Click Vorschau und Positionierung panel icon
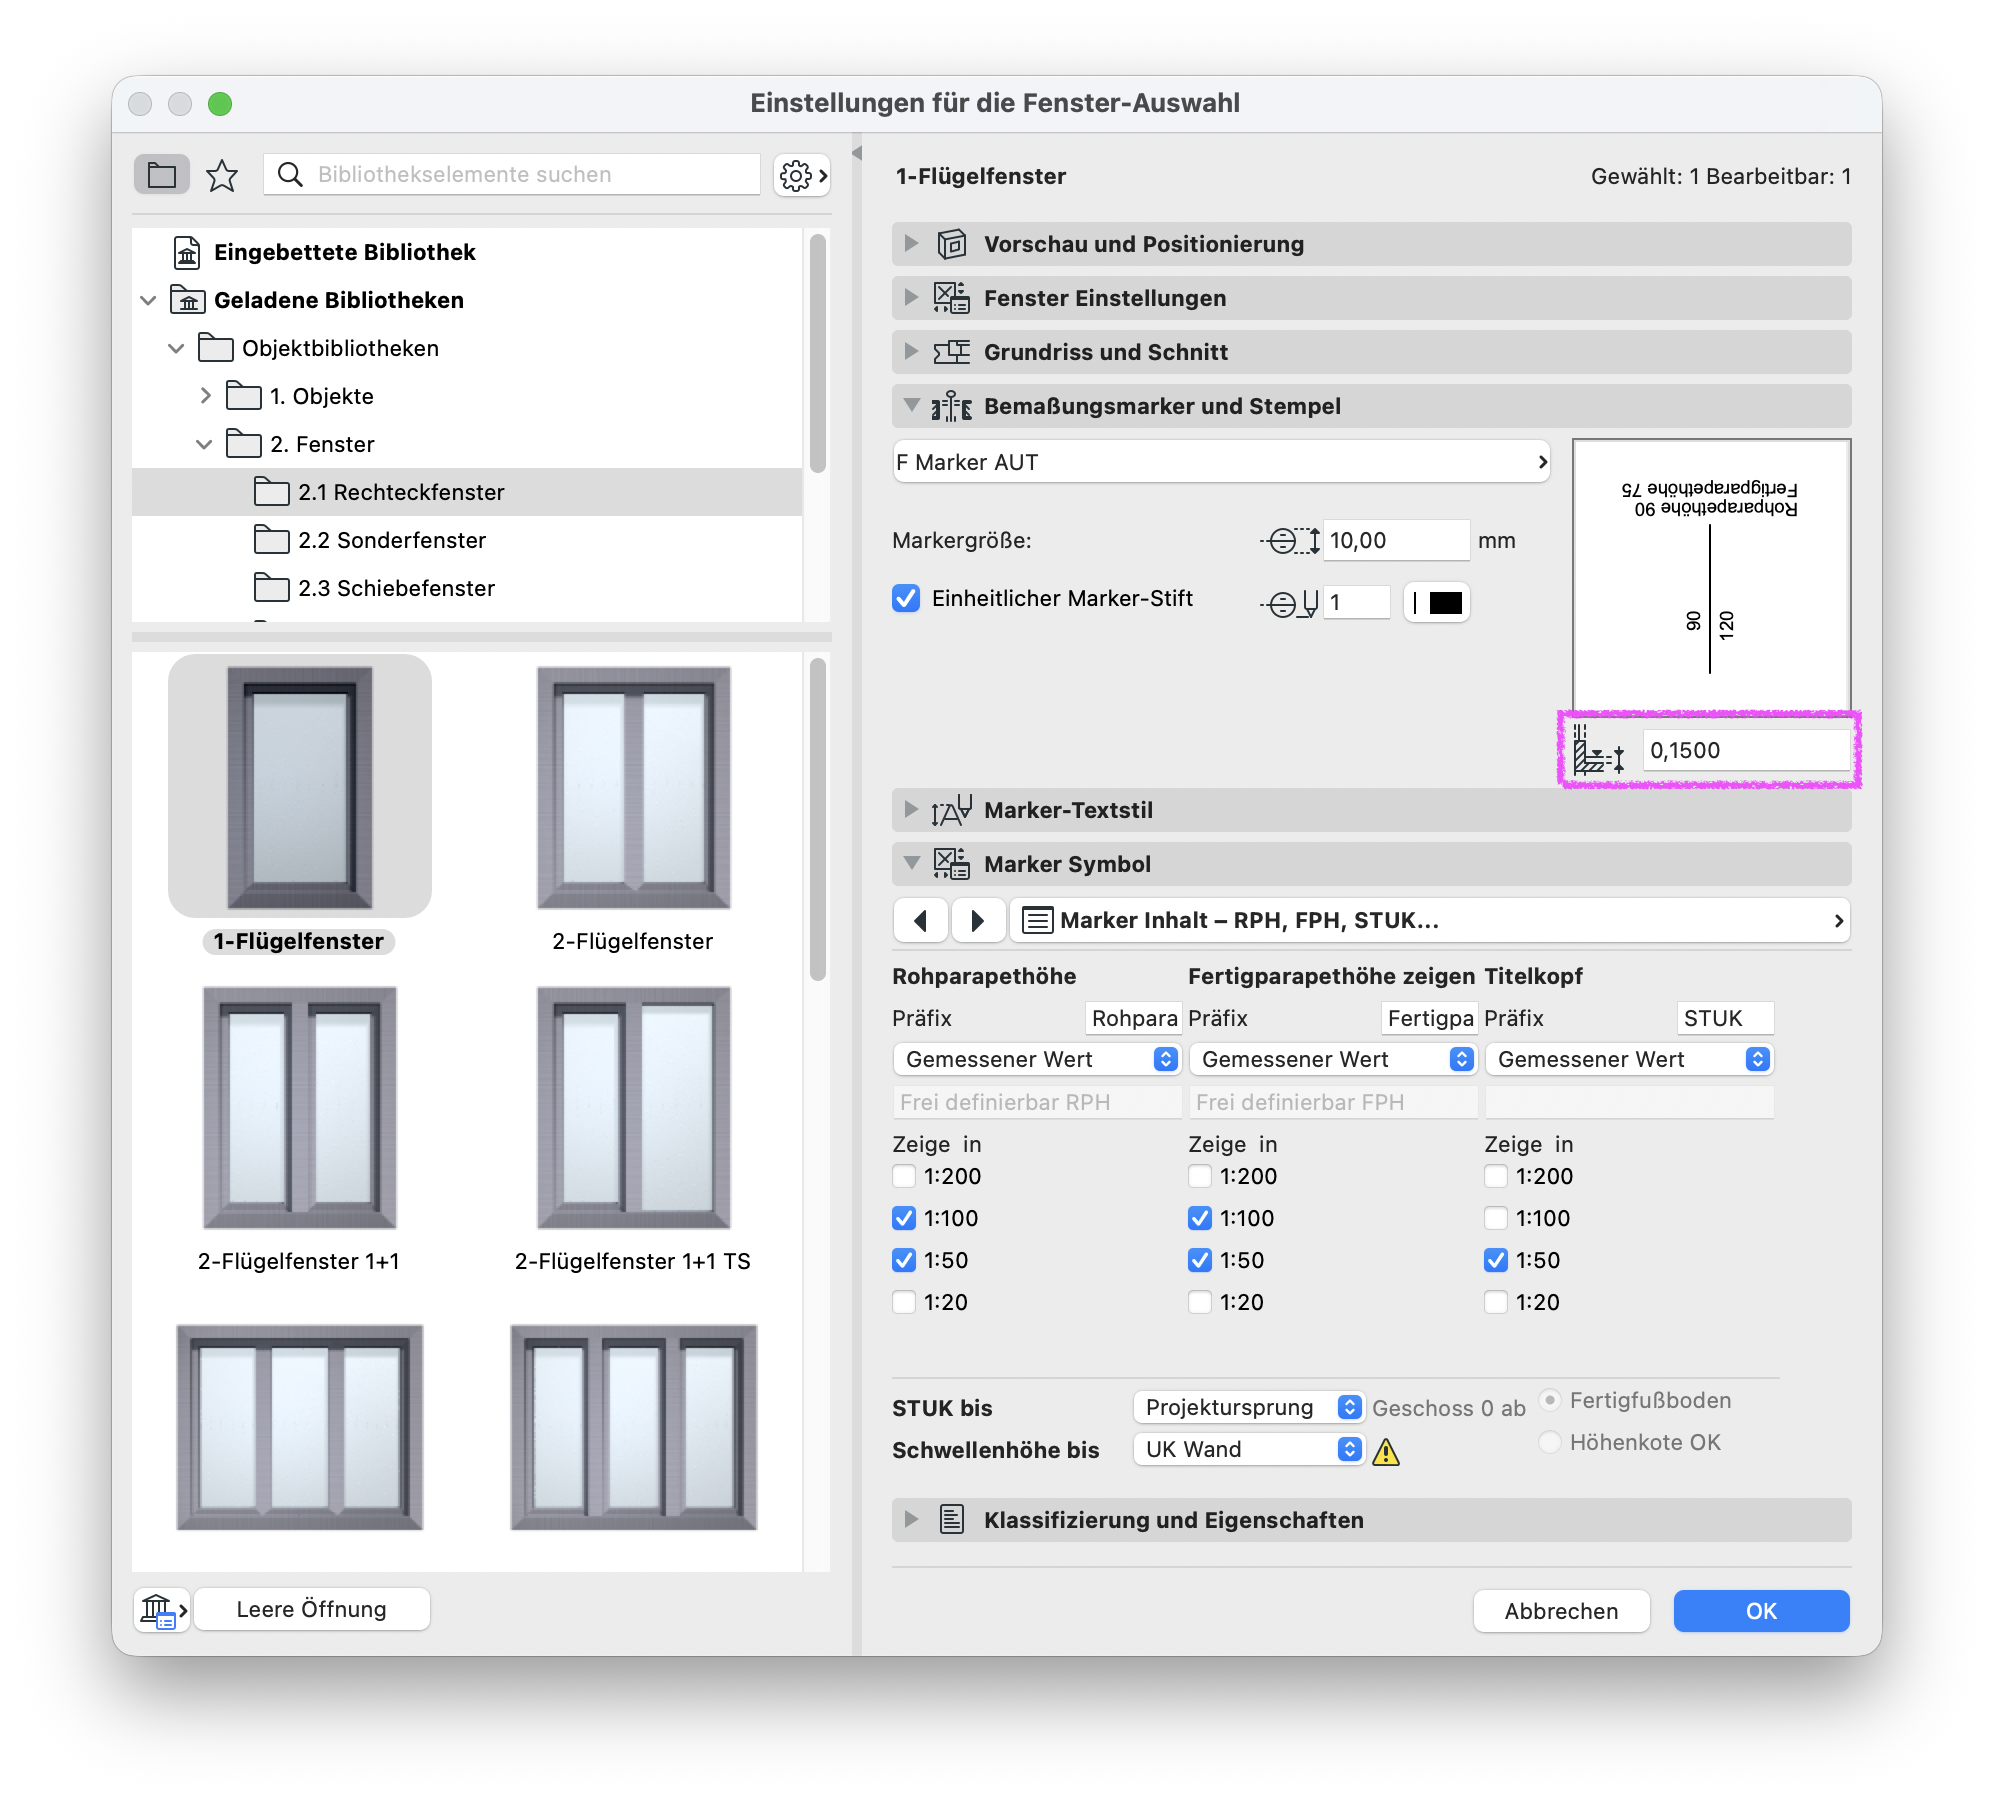Screen dimensions: 1994x1804 point(951,244)
